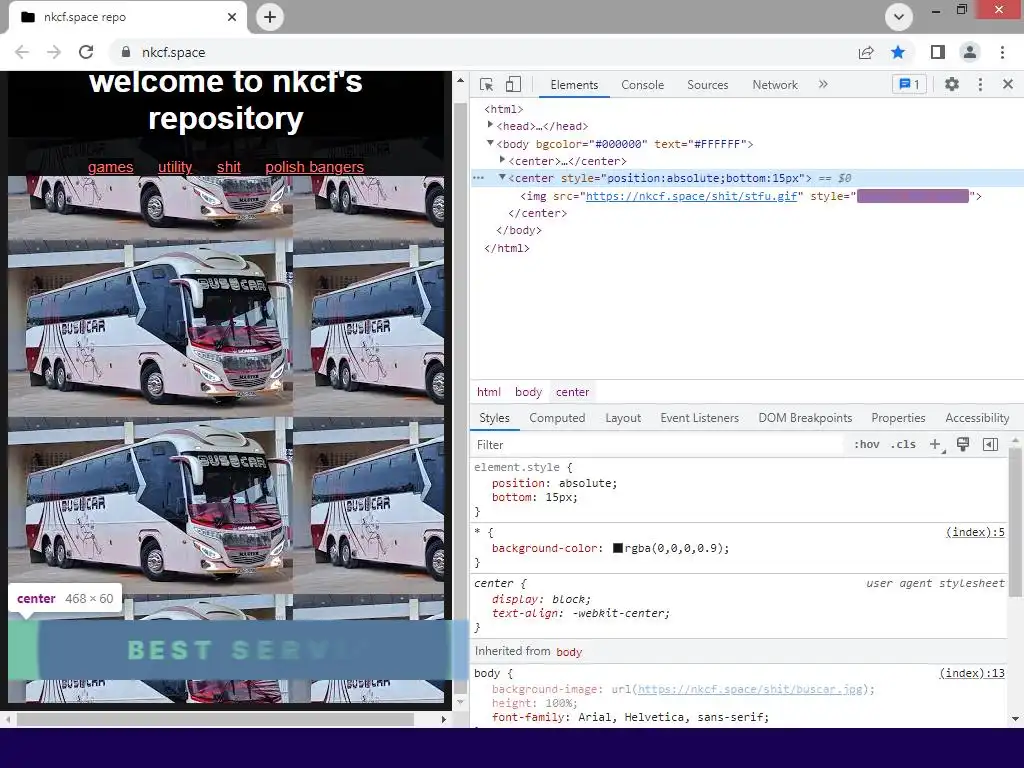Follow the stfu.gif image source link
This screenshot has width=1024, height=768.
692,196
